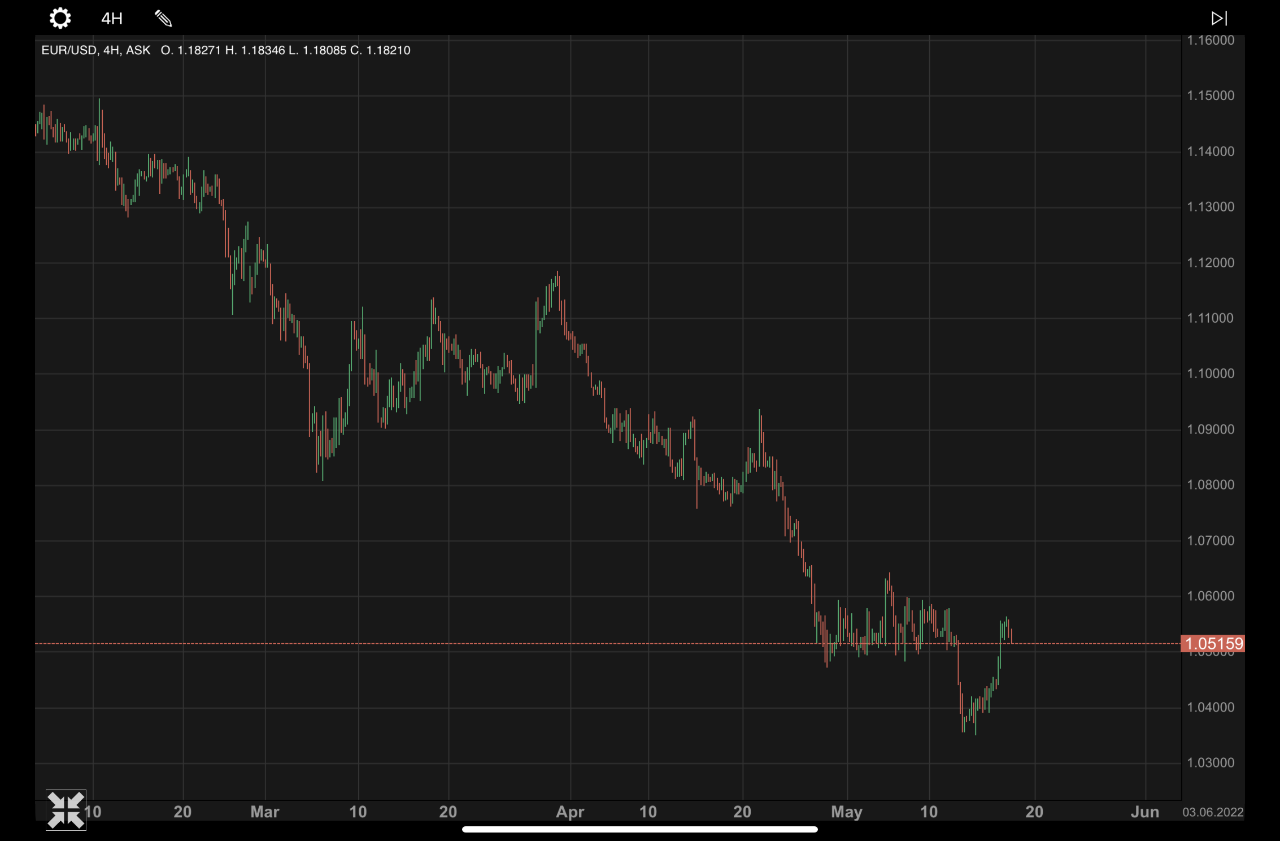Screen dimensions: 1280x841
Task: Open the 4H timeframe selector
Action: coord(112,18)
